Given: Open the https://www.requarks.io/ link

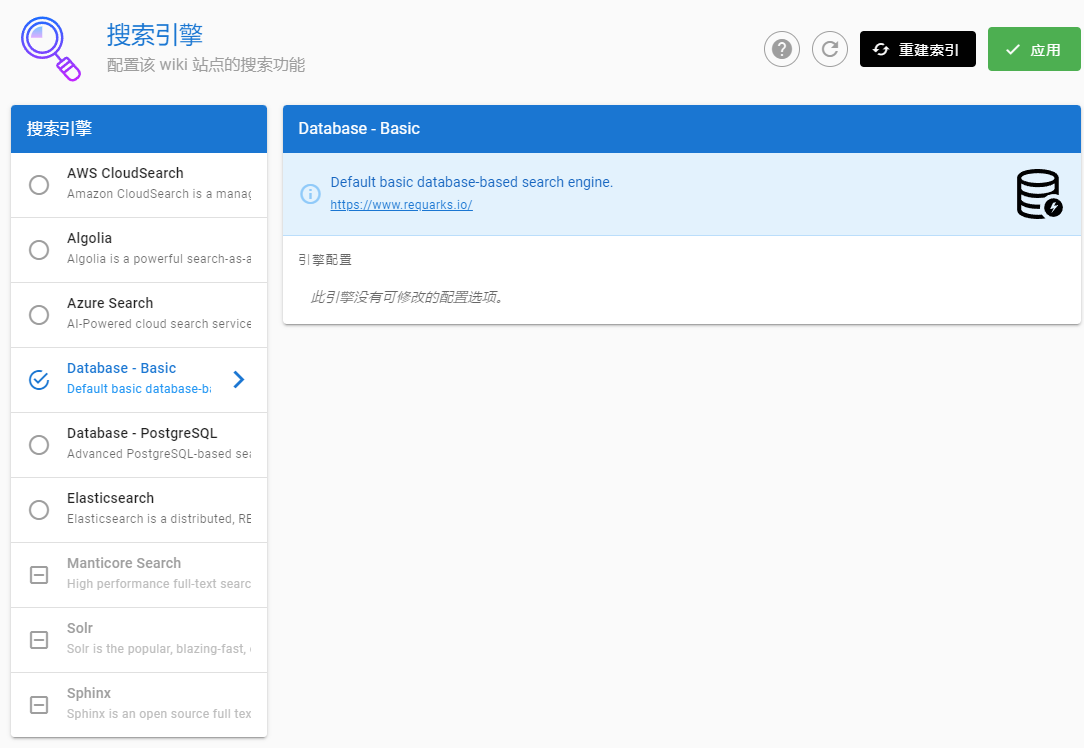Looking at the screenshot, I should click(x=401, y=205).
